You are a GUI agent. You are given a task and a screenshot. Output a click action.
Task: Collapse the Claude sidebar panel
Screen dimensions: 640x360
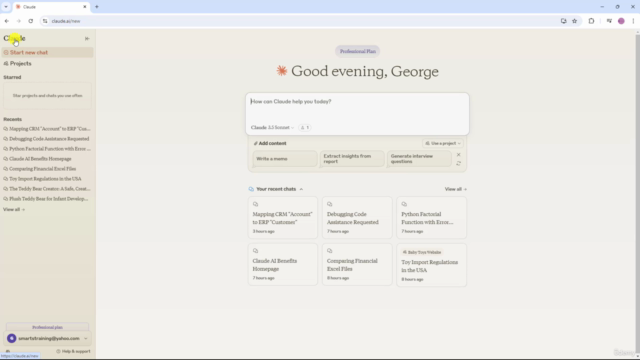click(87, 38)
